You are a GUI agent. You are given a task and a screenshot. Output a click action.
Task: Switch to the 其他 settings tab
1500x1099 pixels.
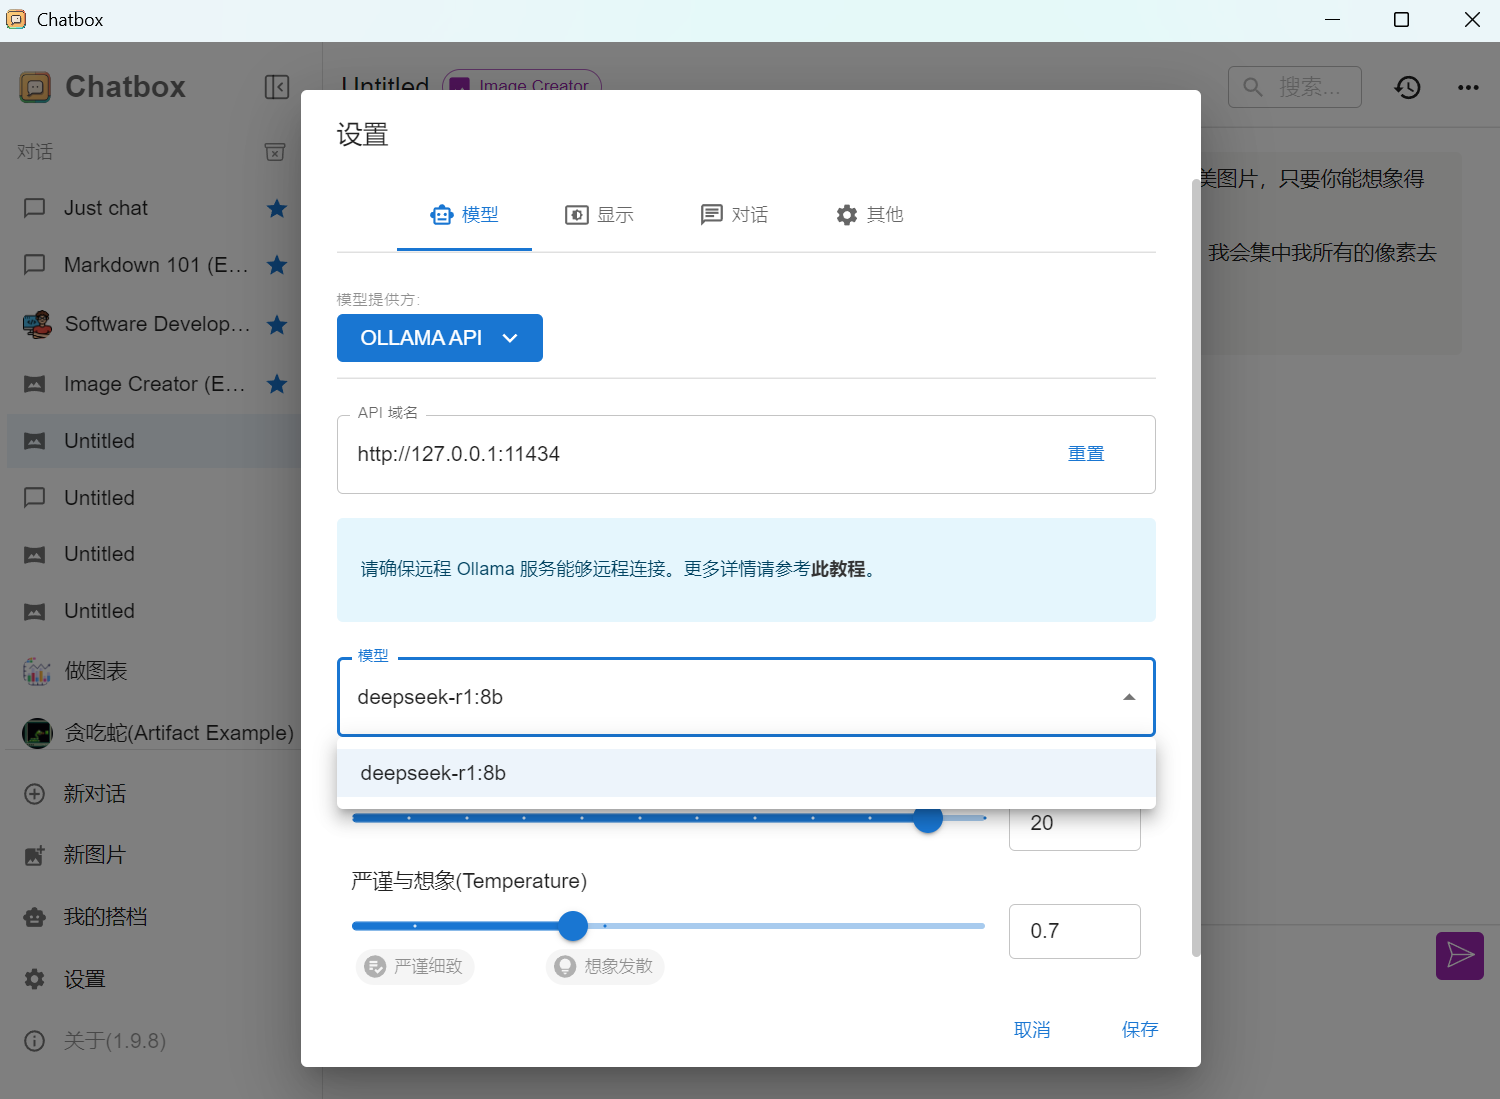pyautogui.click(x=868, y=214)
